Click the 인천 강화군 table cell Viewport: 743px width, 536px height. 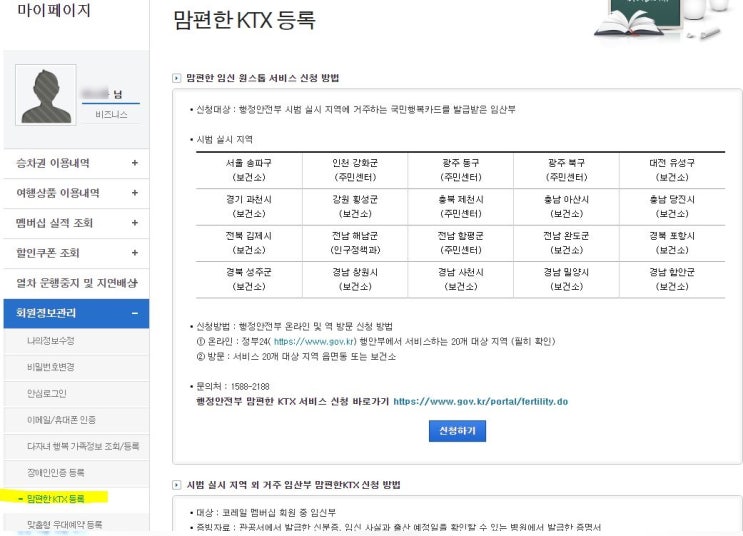355,170
